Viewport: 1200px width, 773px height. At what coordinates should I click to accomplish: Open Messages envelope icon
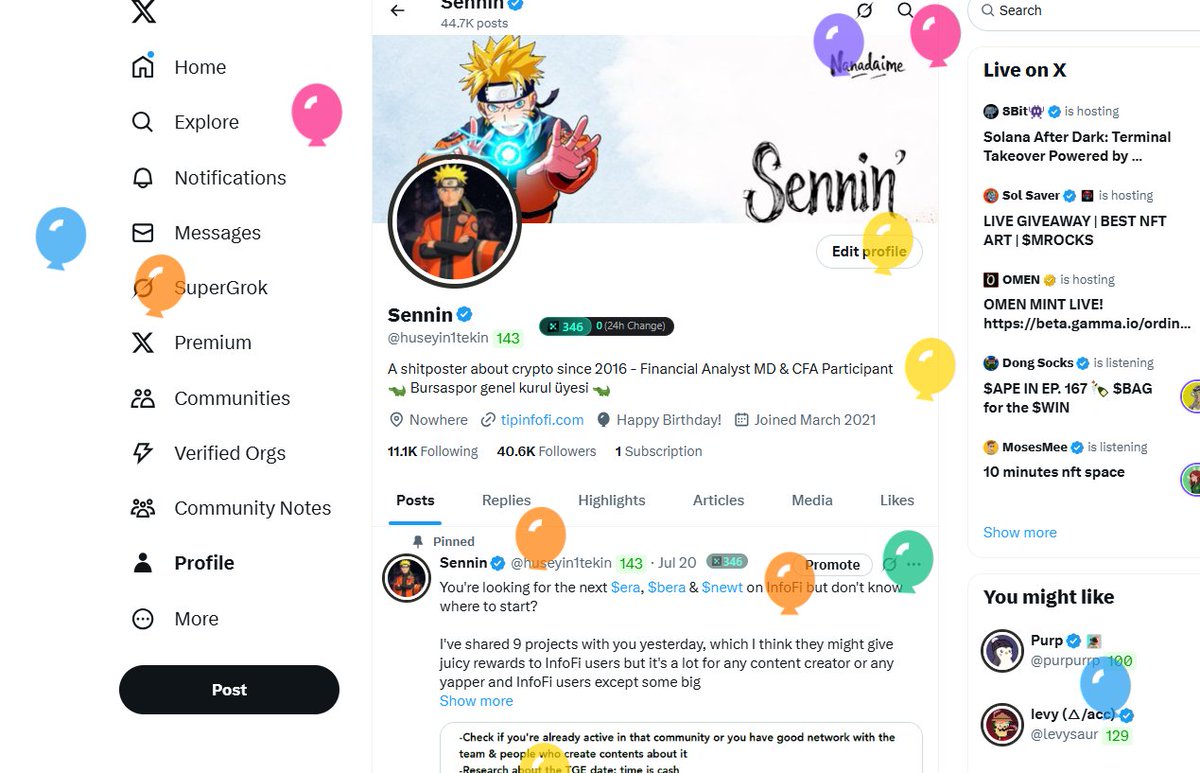click(143, 232)
